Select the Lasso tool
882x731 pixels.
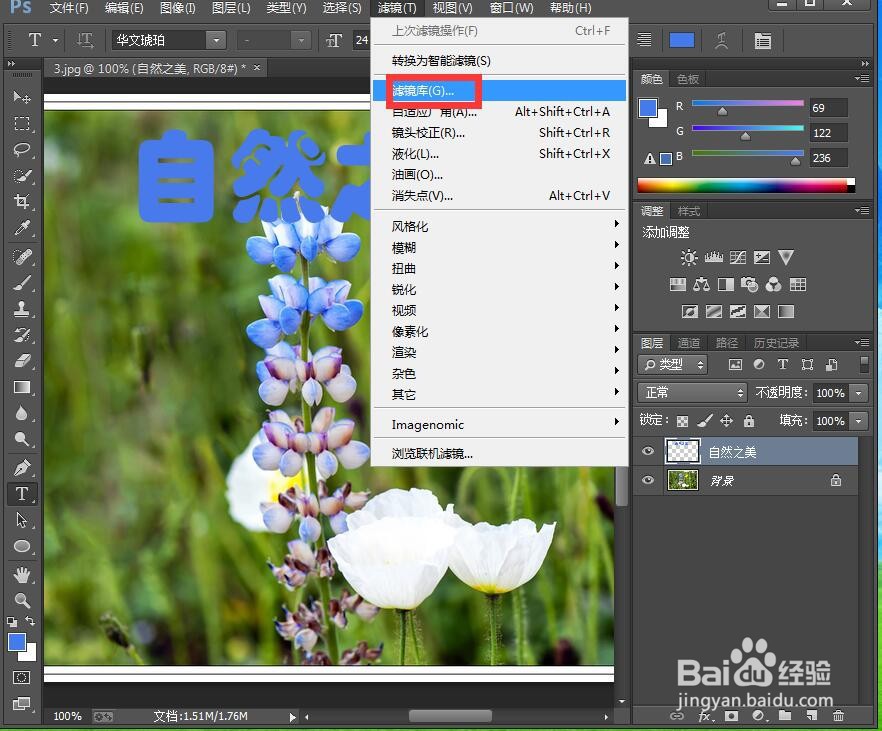click(x=21, y=150)
